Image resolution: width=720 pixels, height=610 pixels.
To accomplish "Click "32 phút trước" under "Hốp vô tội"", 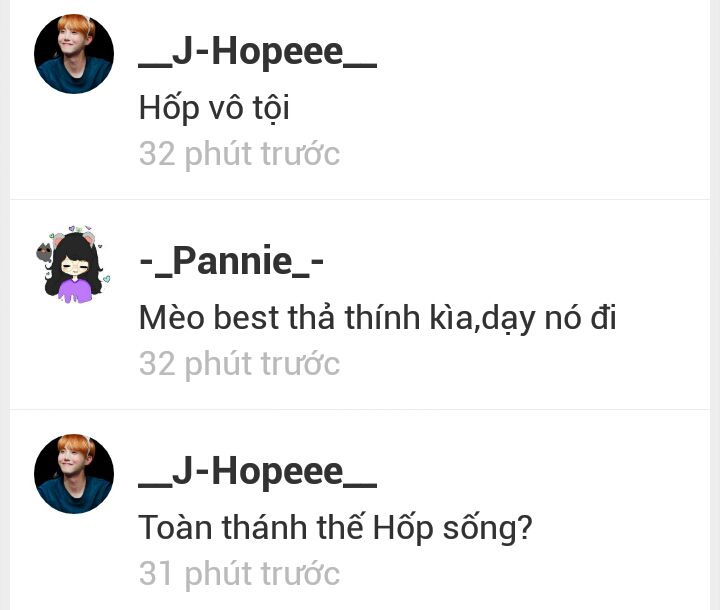I will coord(239,155).
